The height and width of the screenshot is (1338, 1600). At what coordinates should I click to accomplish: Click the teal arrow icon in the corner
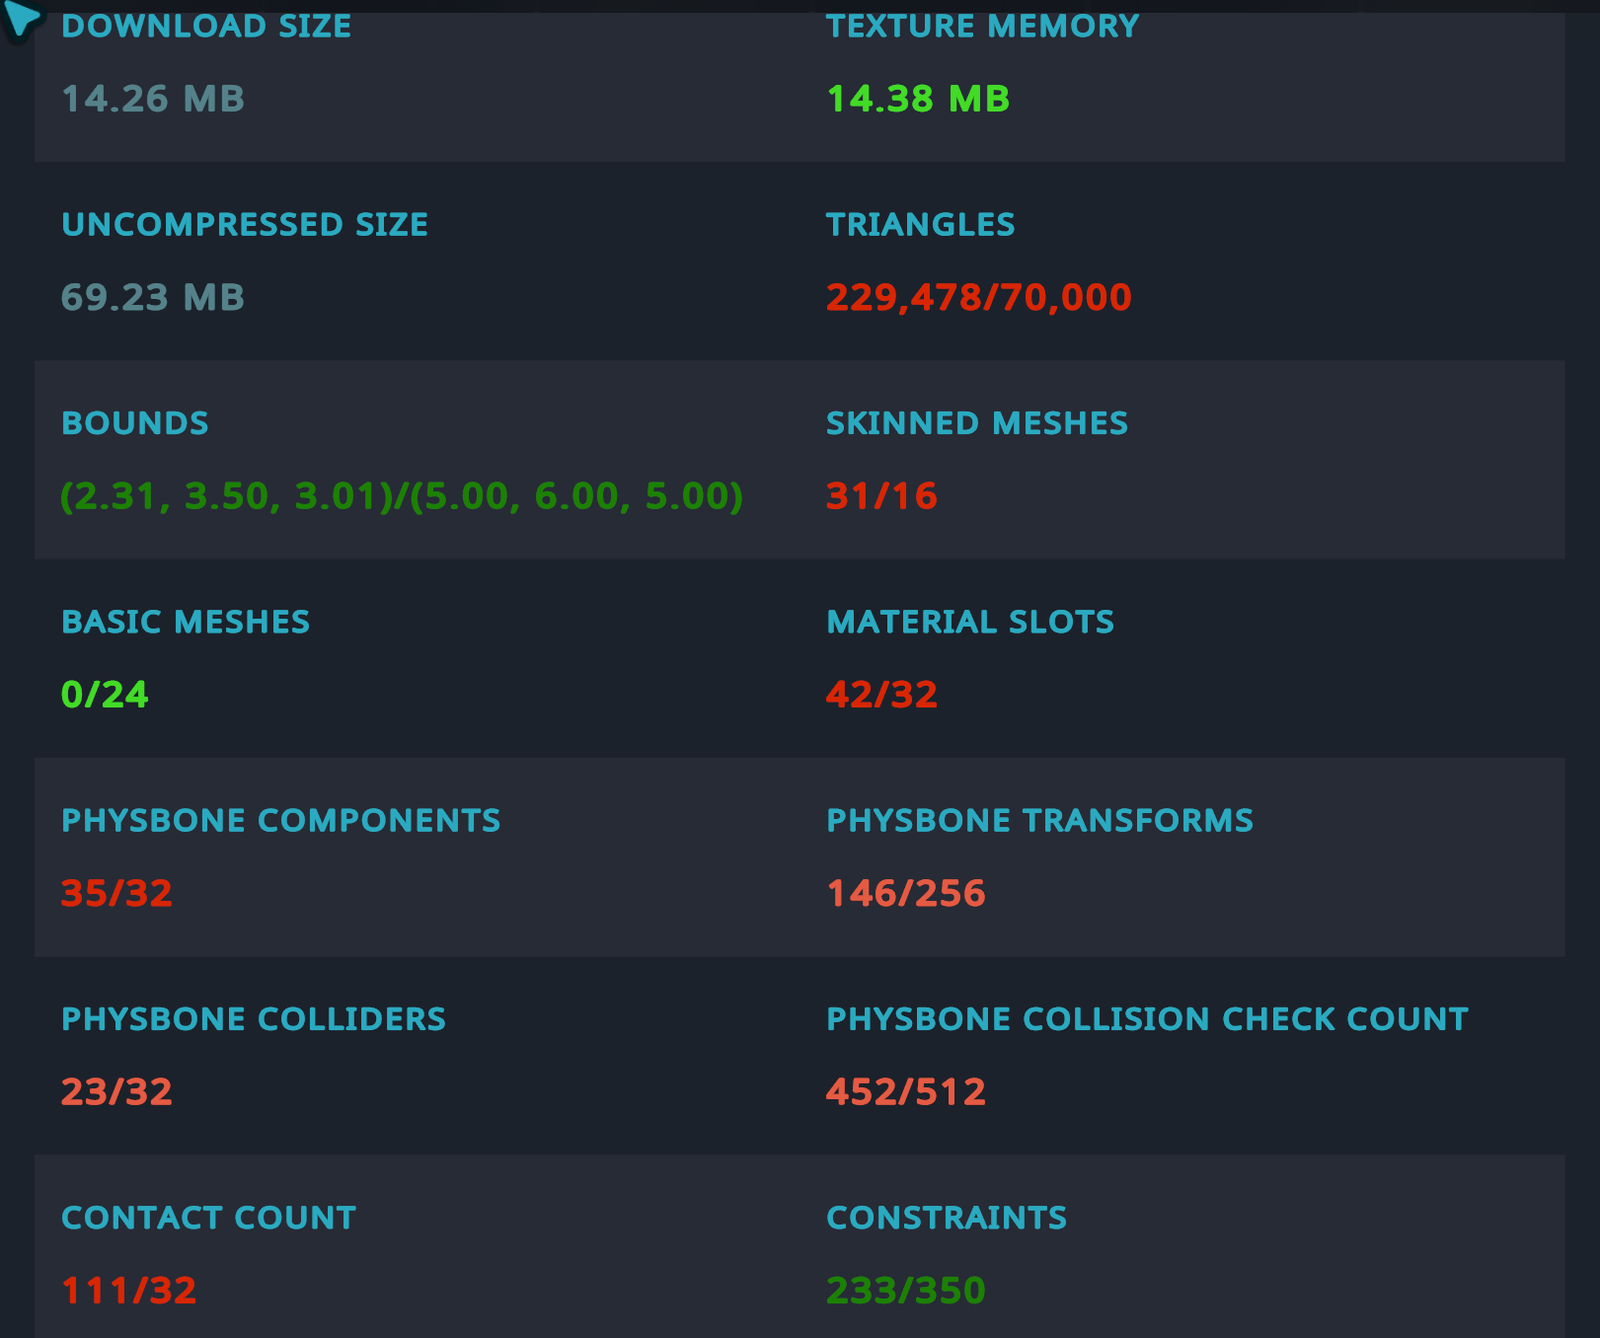click(x=22, y=17)
